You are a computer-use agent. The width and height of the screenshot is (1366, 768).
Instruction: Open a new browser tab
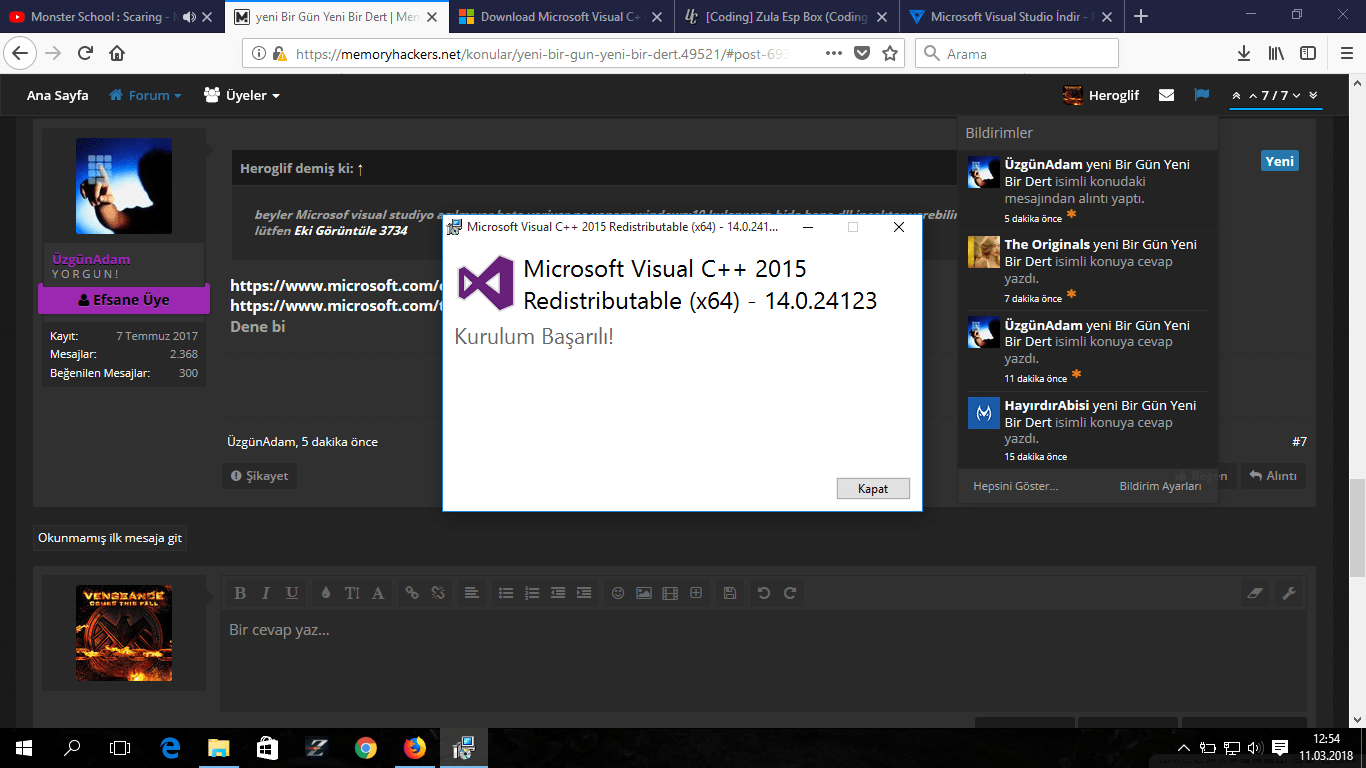(x=1141, y=16)
